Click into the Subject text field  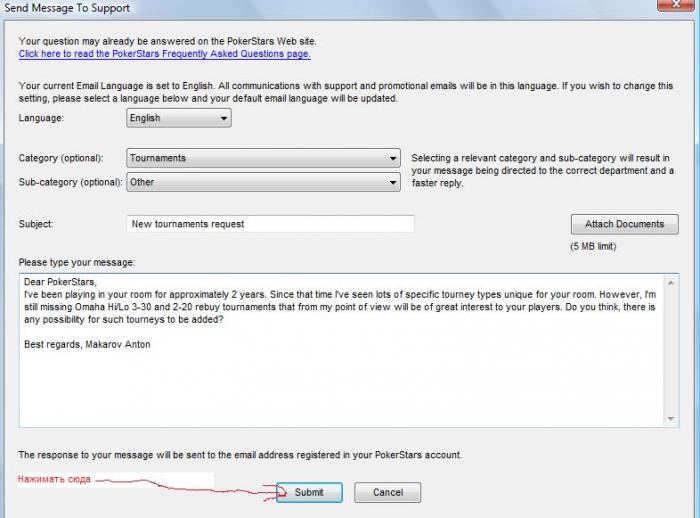pos(271,224)
